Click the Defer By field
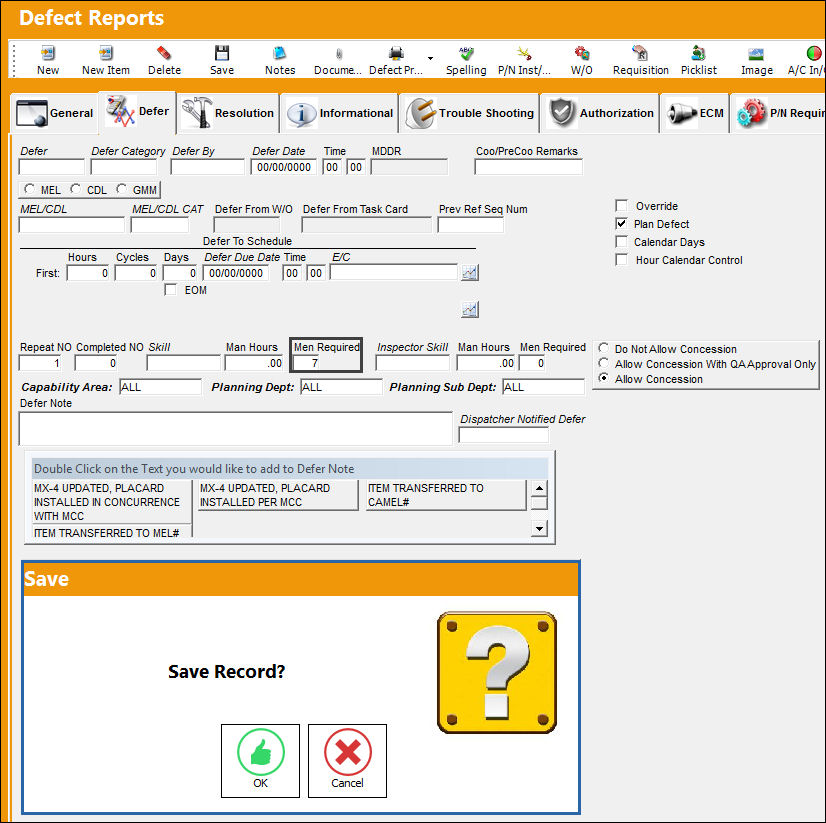This screenshot has height=823, width=826. 208,167
